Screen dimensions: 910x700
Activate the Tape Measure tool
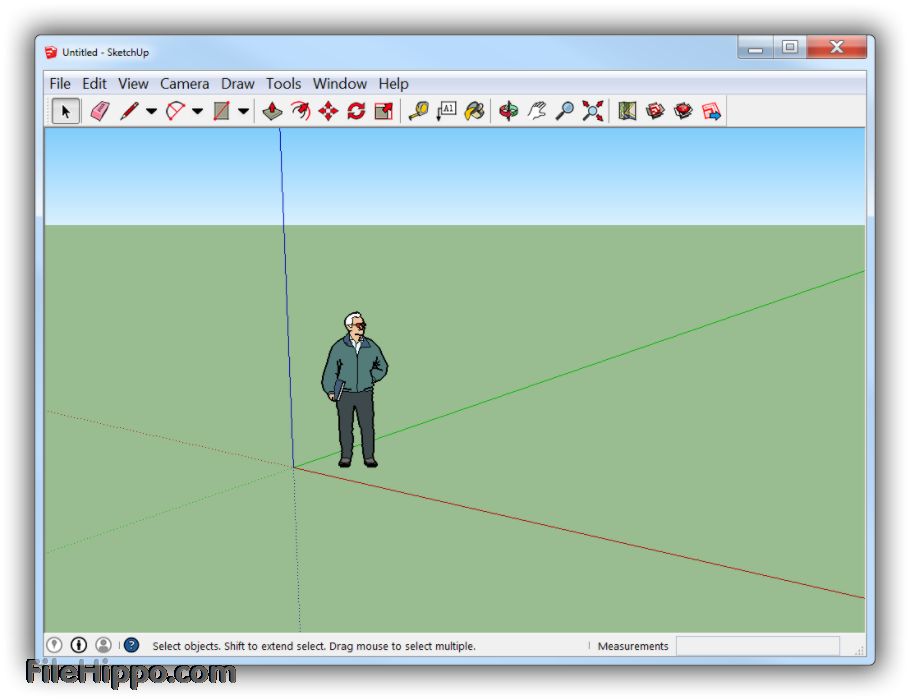click(x=418, y=111)
